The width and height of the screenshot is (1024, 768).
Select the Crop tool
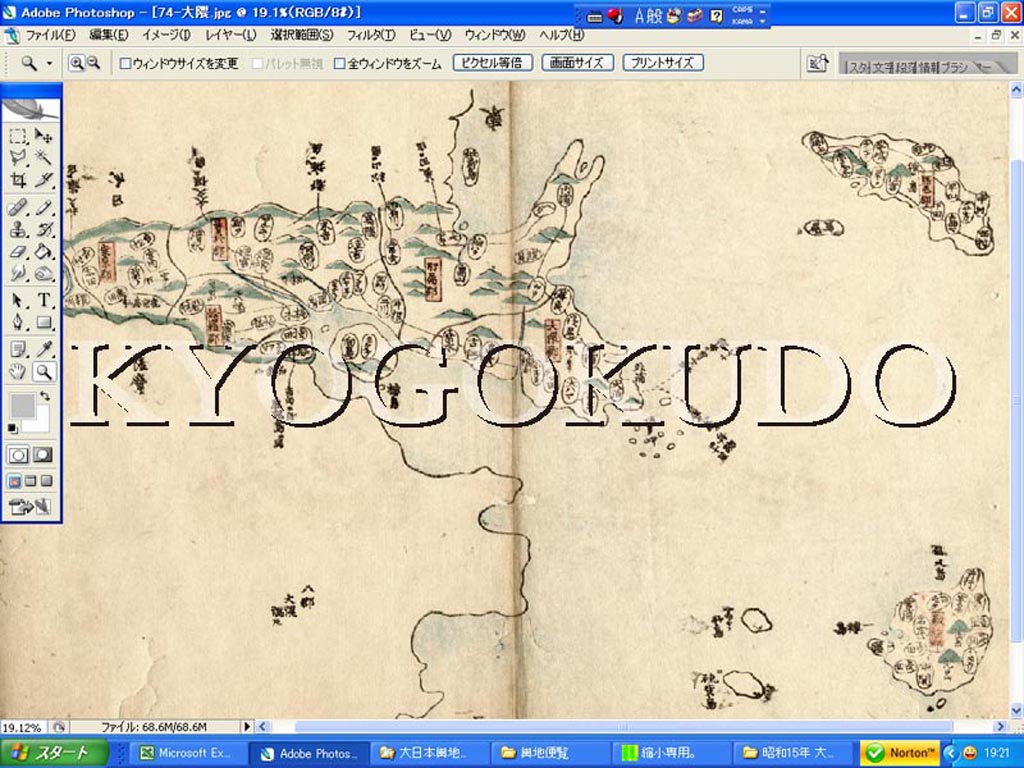click(18, 180)
